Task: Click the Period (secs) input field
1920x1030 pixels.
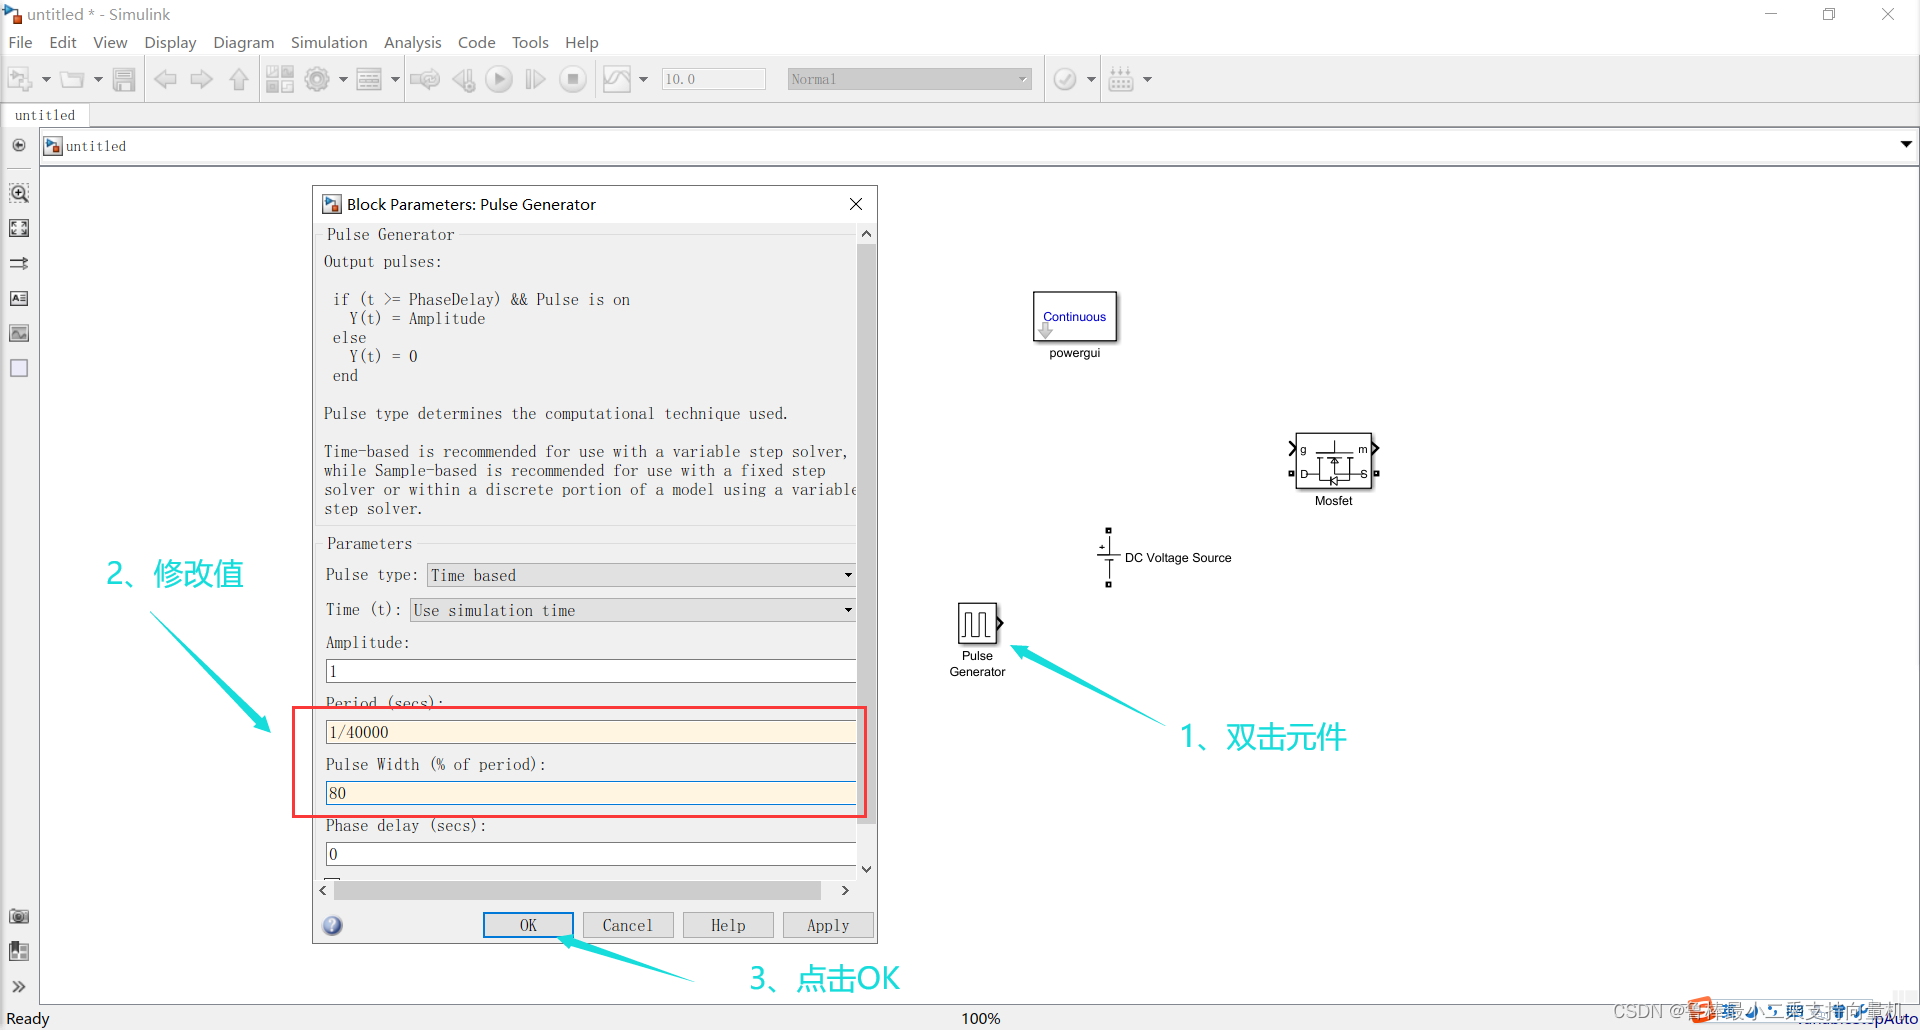Action: click(x=591, y=732)
